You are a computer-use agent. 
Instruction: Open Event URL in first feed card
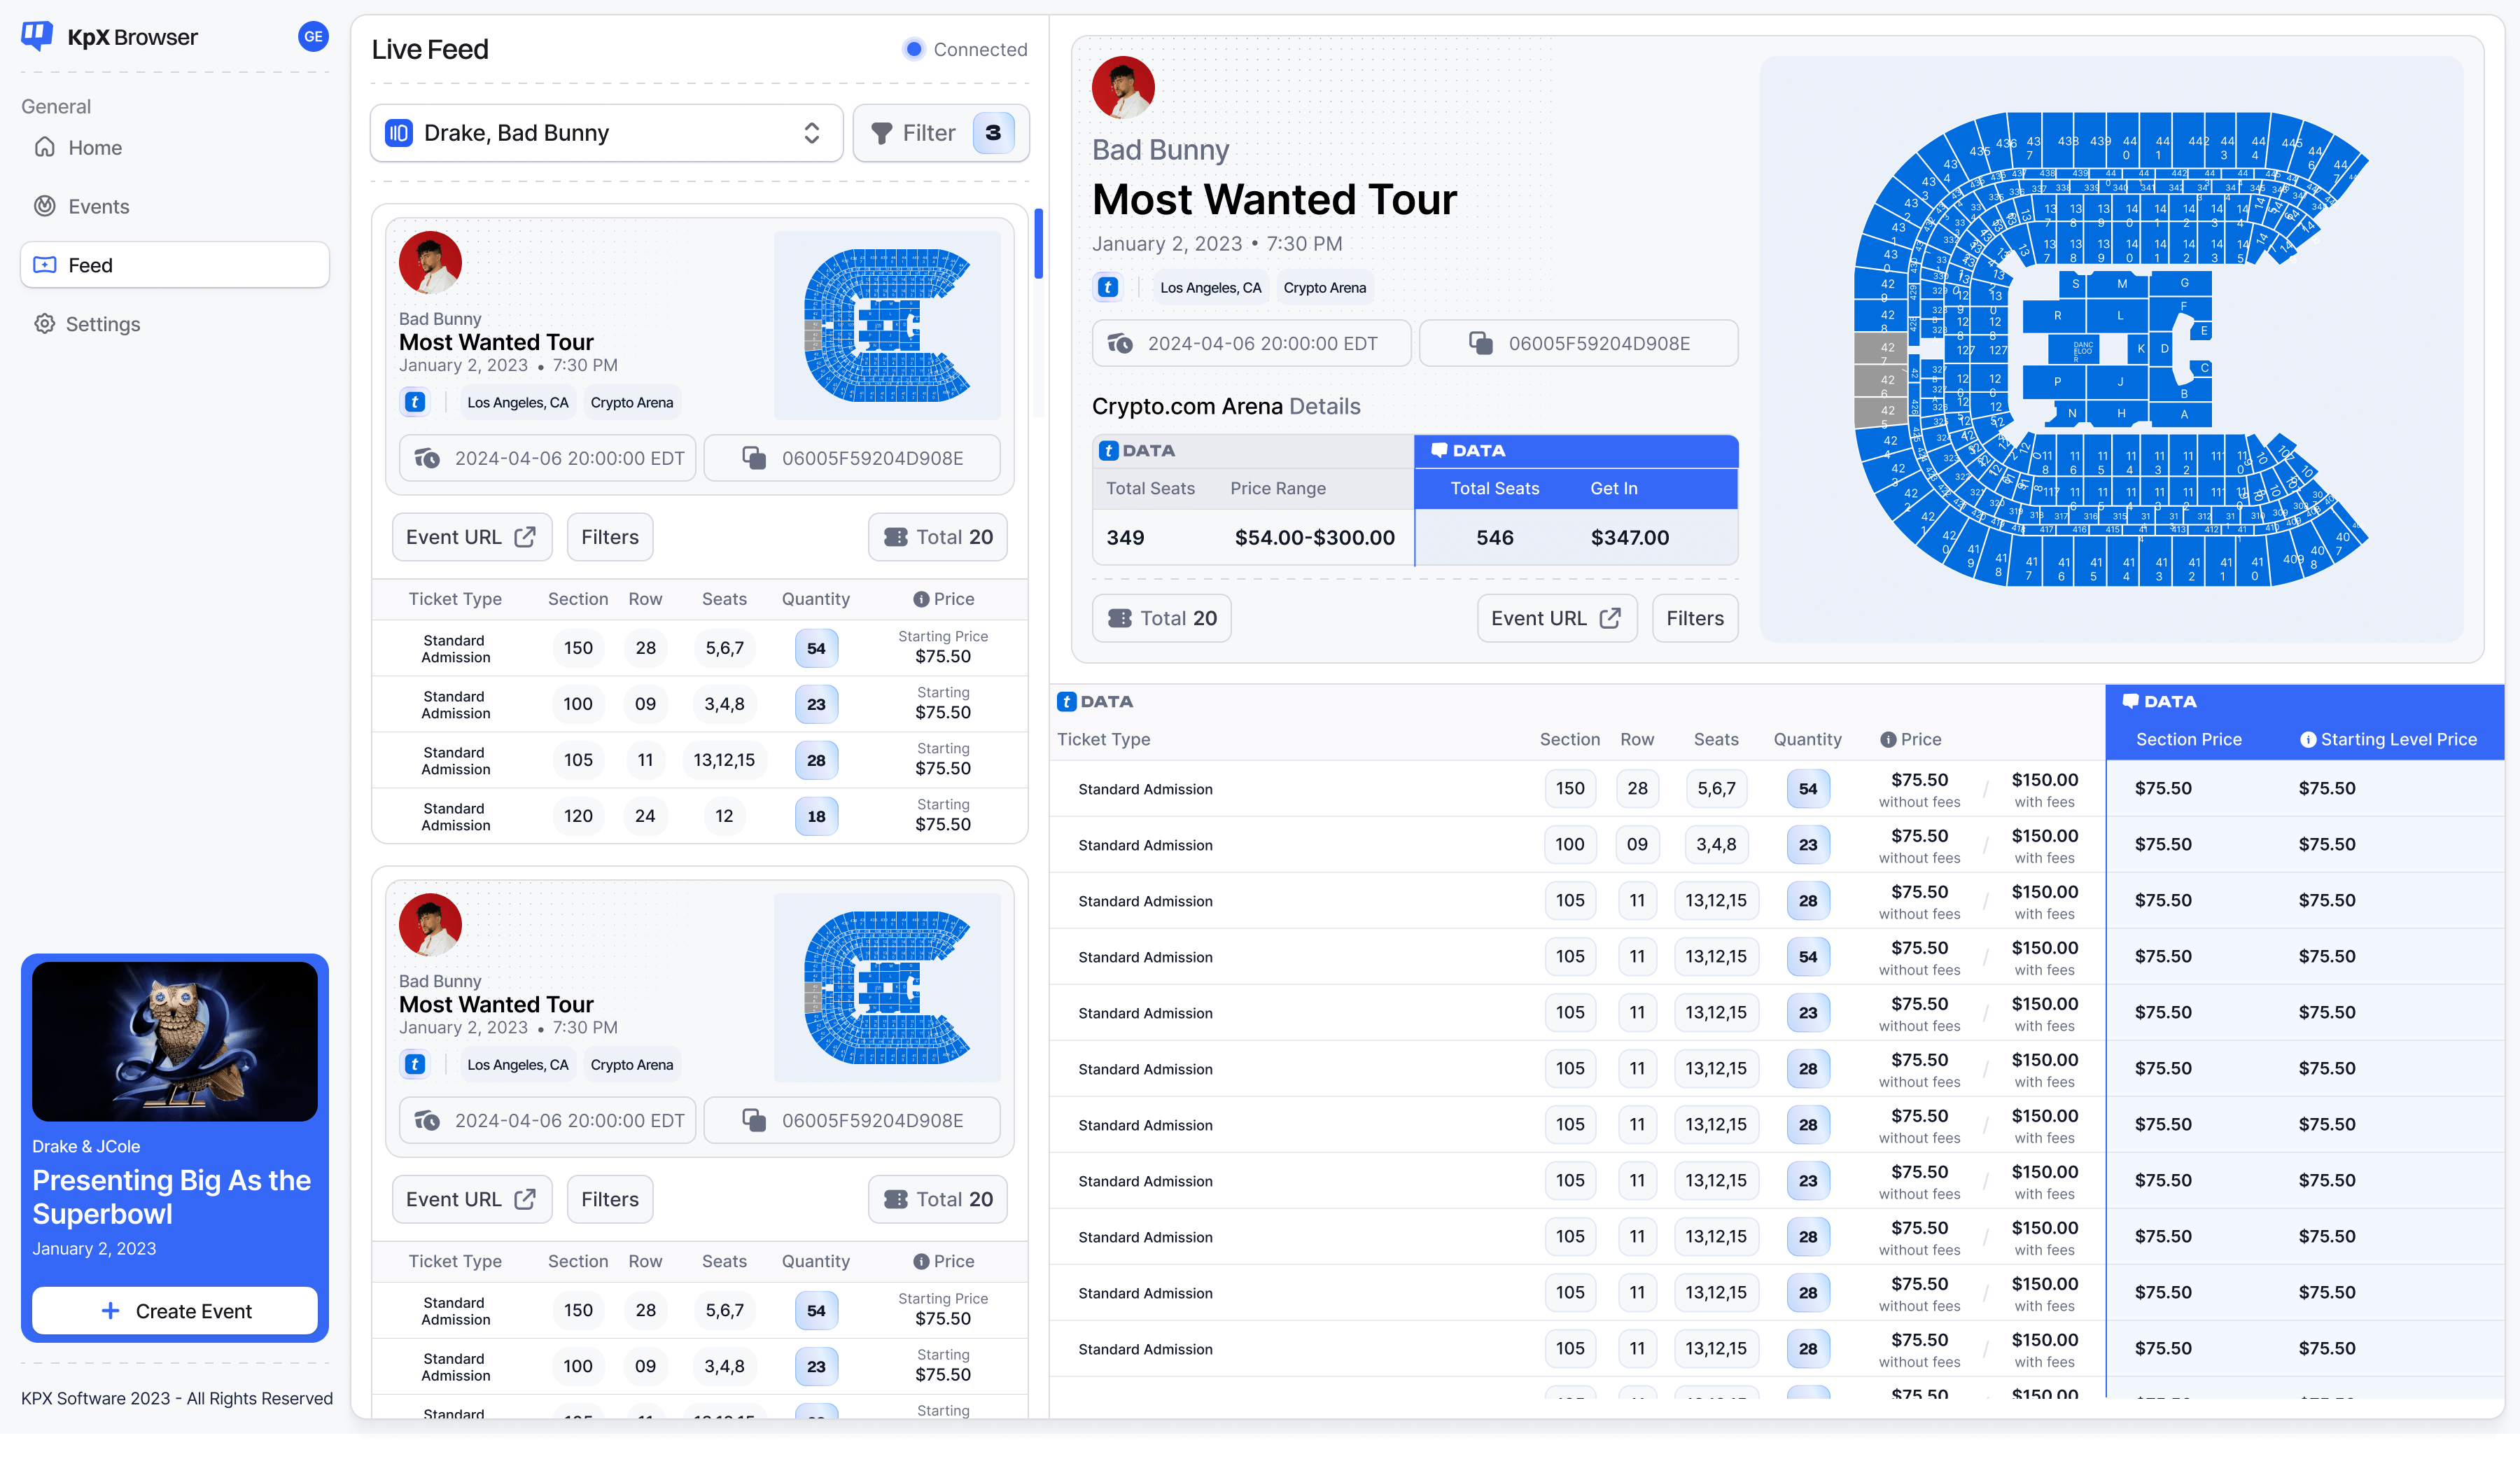pyautogui.click(x=471, y=537)
